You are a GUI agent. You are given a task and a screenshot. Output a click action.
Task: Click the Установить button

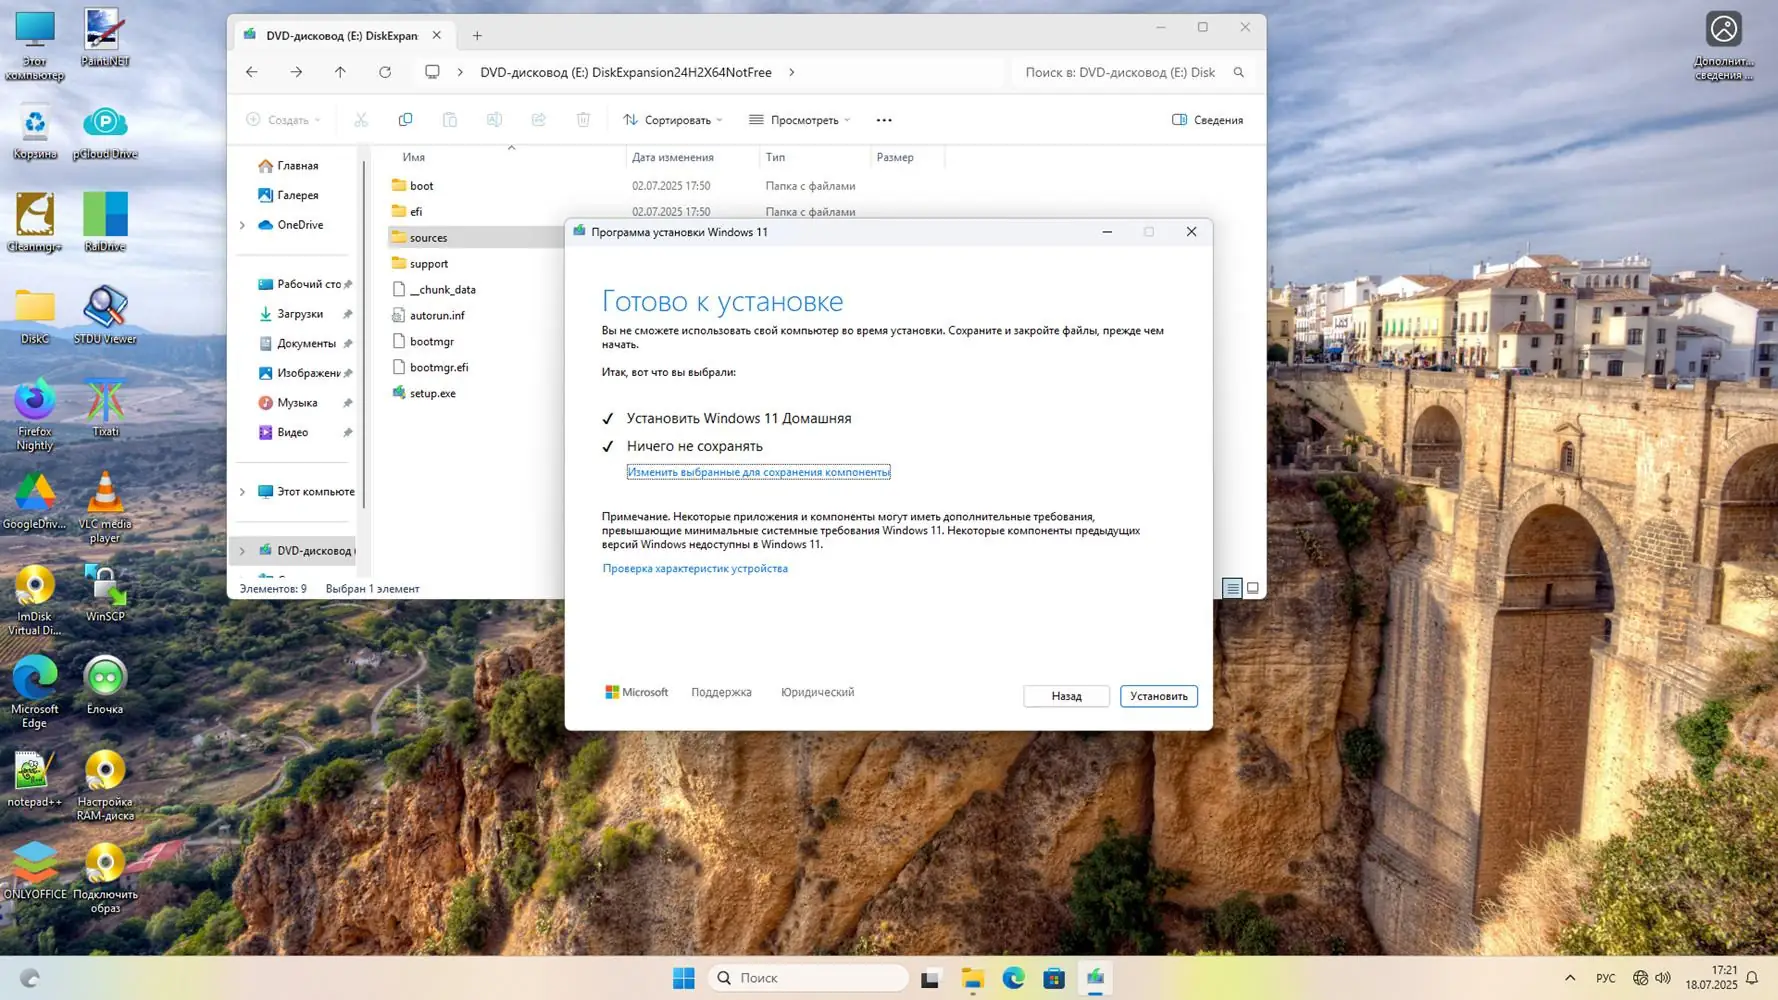[x=1159, y=696]
